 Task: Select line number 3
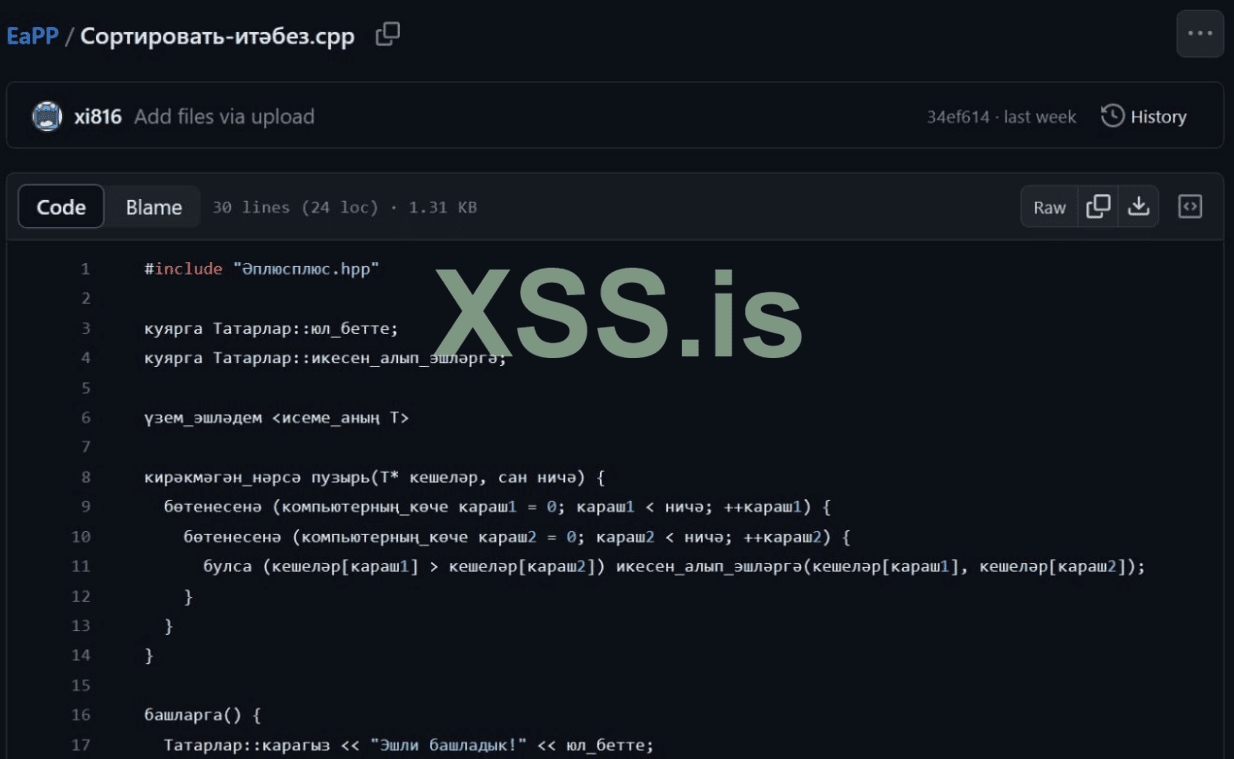pyautogui.click(x=85, y=328)
